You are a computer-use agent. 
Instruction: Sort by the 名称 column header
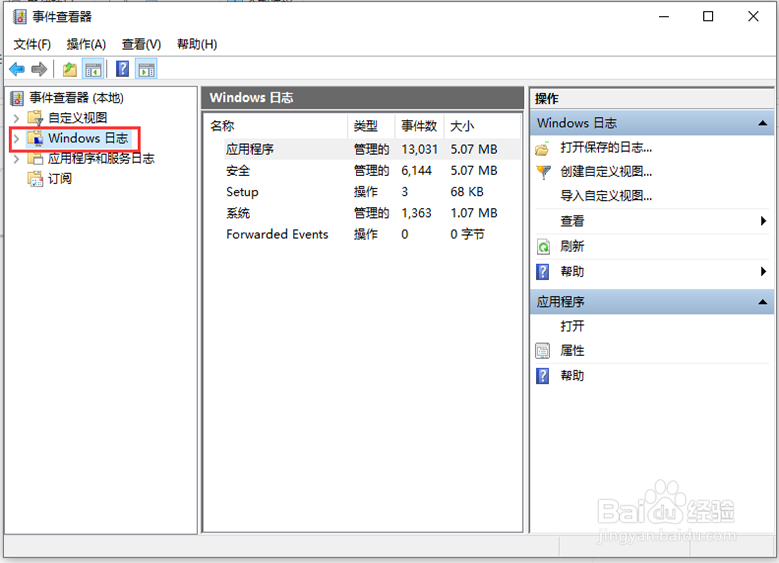[x=276, y=126]
